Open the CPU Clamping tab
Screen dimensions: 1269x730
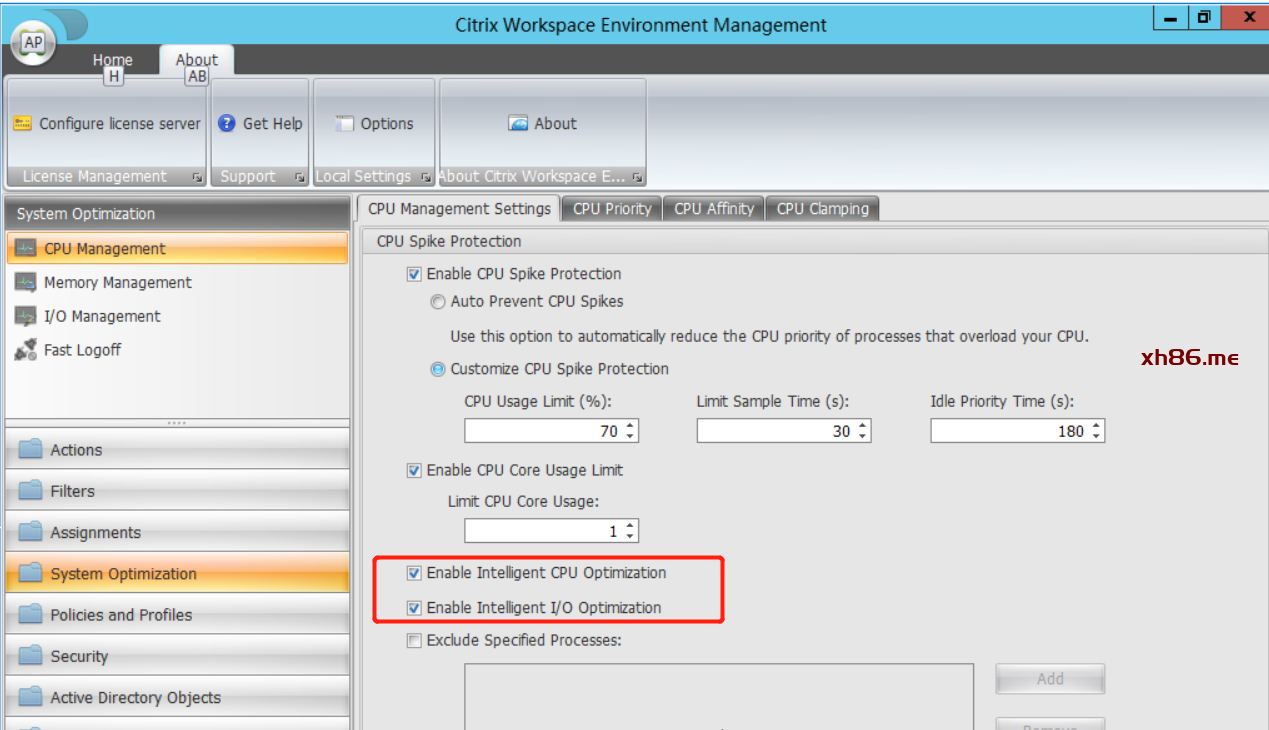tap(822, 208)
